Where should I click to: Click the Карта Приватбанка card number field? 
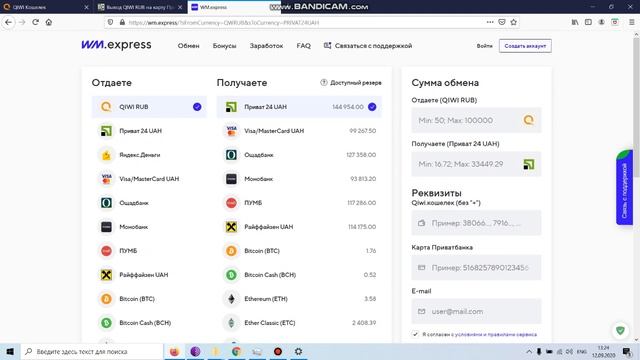[x=476, y=267]
